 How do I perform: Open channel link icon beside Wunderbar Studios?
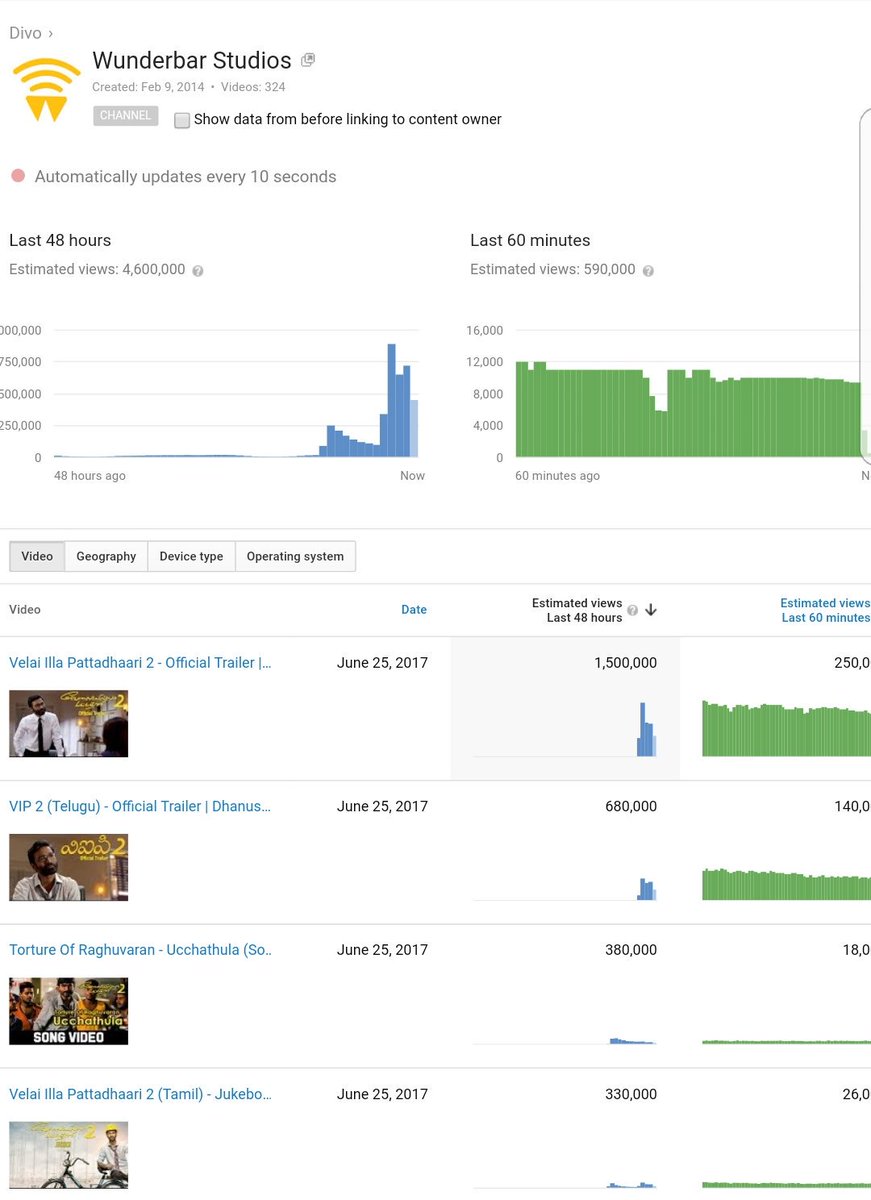point(308,60)
